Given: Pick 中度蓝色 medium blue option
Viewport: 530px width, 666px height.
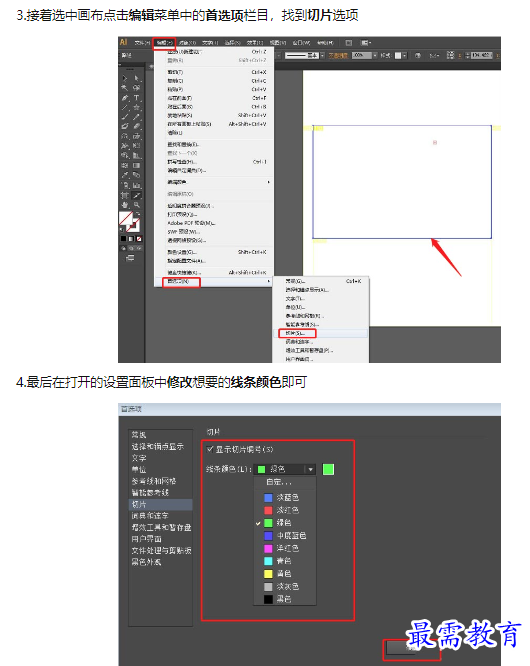Looking at the screenshot, I should [285, 536].
